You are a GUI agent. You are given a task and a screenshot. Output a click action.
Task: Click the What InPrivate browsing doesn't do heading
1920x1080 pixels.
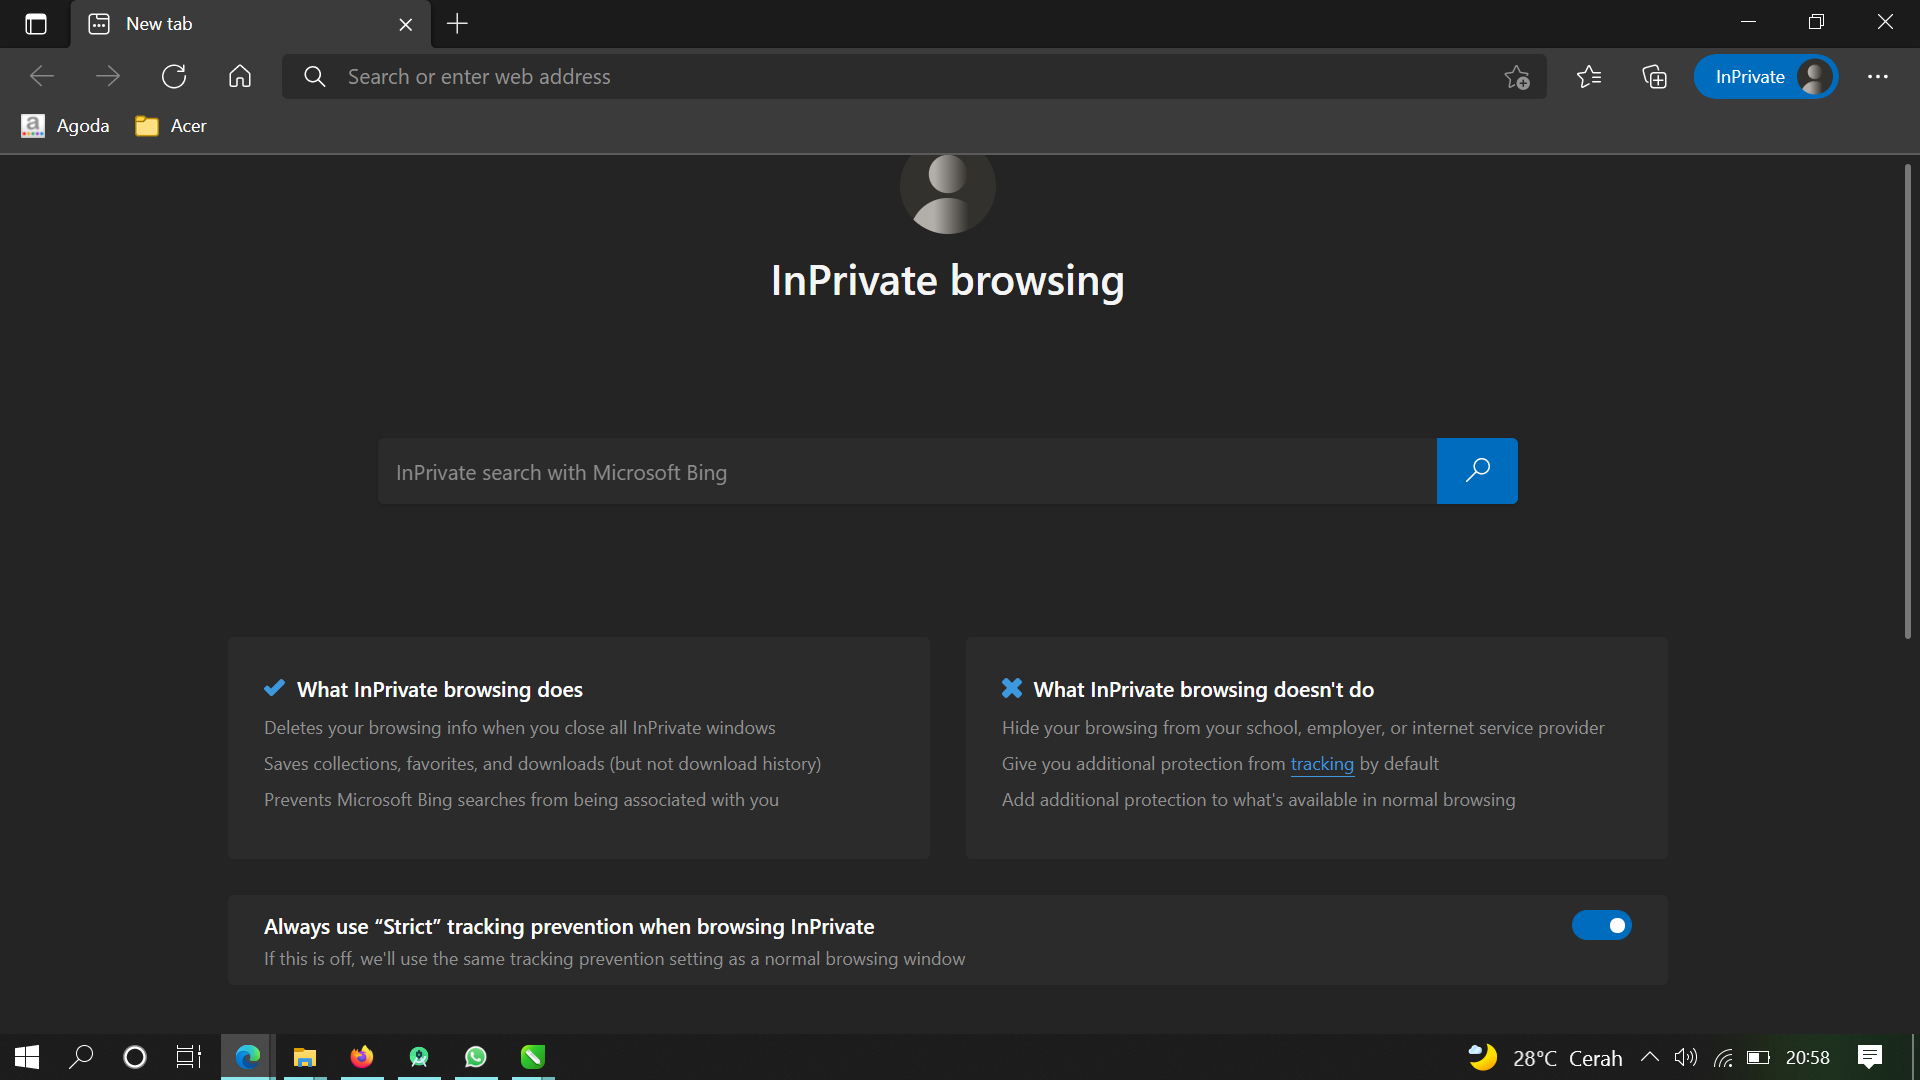tap(1203, 690)
